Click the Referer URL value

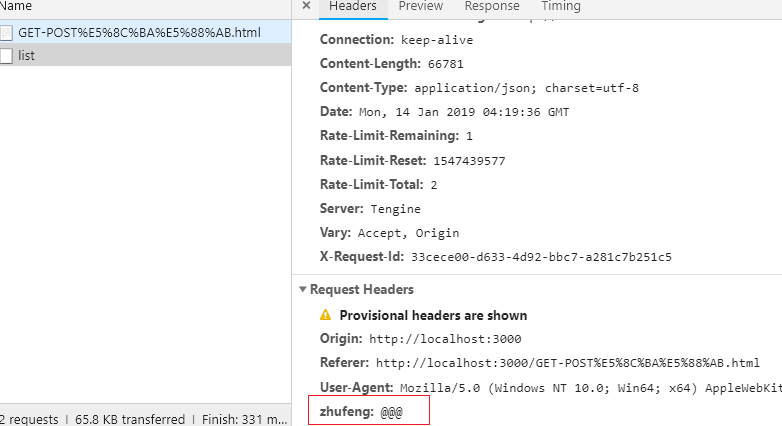point(567,363)
